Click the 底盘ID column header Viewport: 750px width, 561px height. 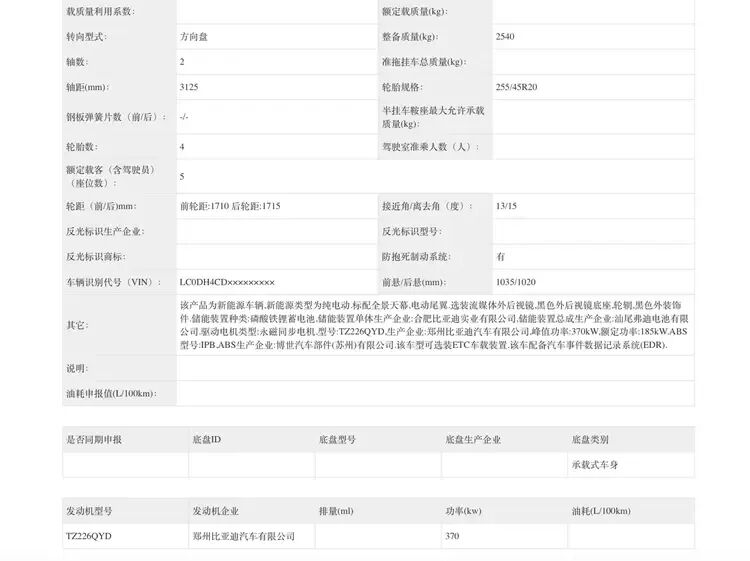click(x=207, y=439)
